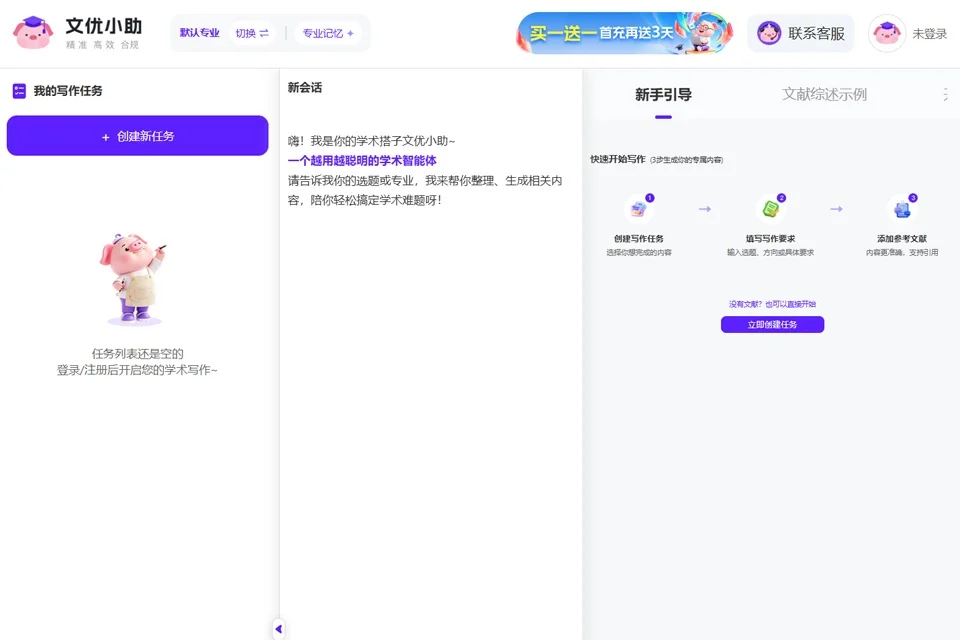The height and width of the screenshot is (640, 960).
Task: Click 一个越用越聪明的学术智能体 purple text
Action: pyautogui.click(x=362, y=160)
